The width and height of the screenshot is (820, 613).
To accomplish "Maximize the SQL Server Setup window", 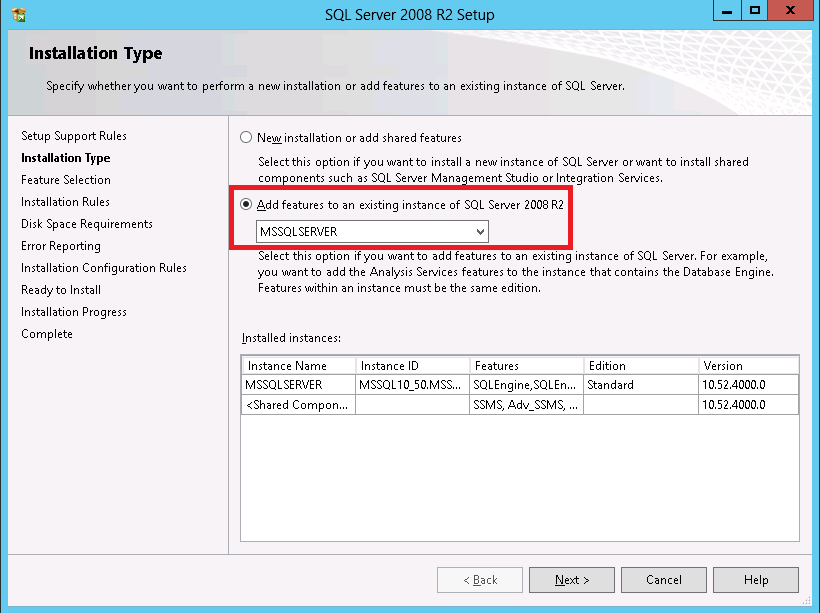I will (x=755, y=10).
